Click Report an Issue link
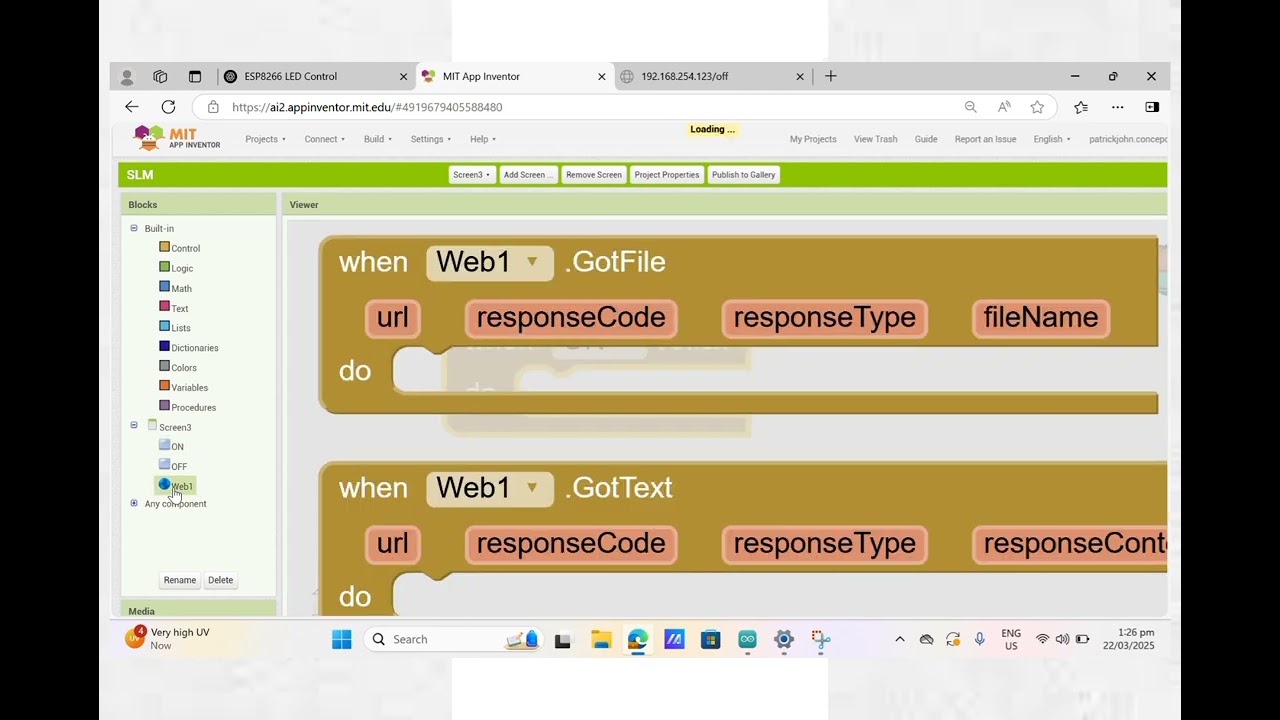The height and width of the screenshot is (720, 1280). point(985,139)
